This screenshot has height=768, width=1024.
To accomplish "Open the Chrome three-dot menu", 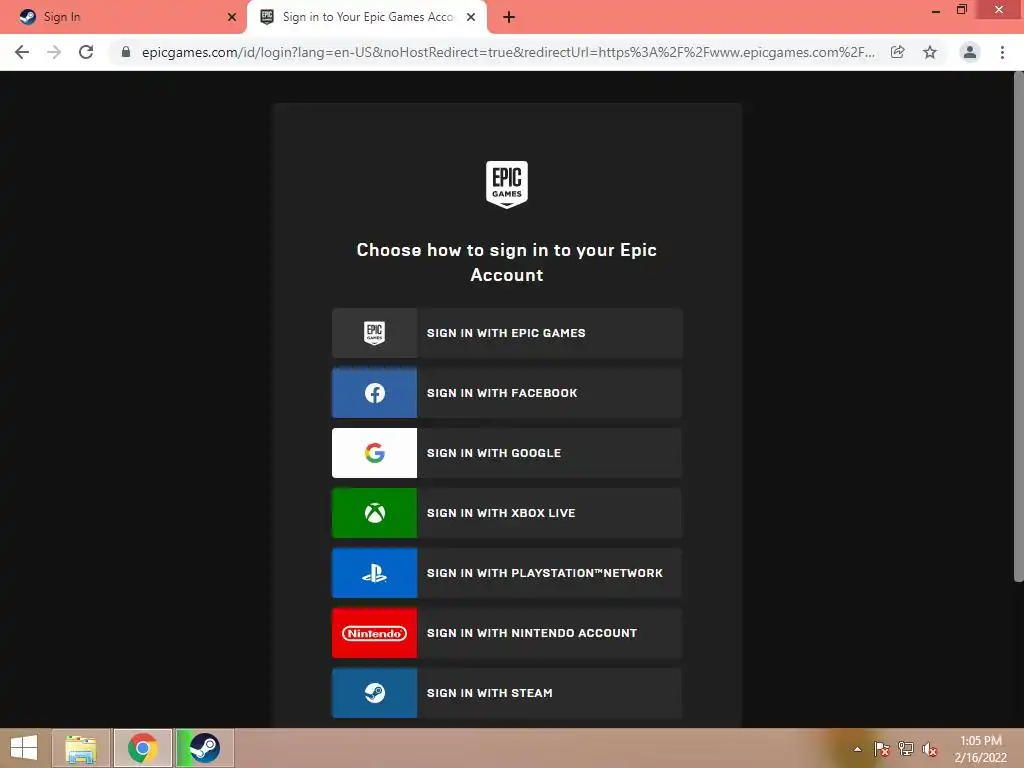I will click(1002, 52).
